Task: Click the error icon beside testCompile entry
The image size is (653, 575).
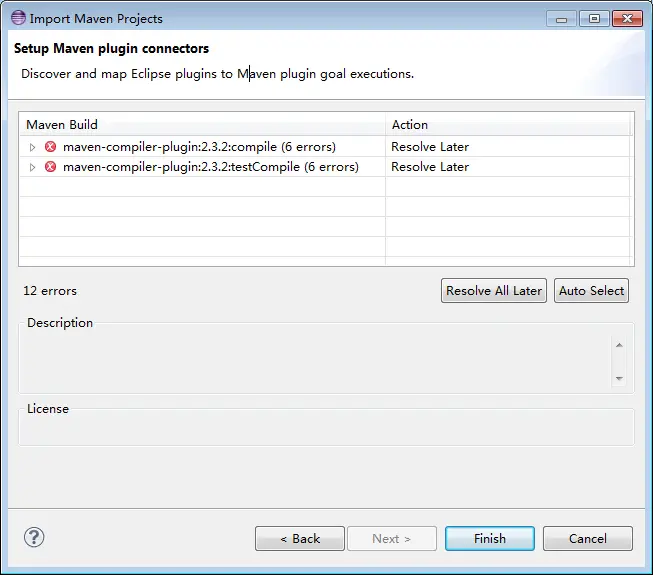Action: (50, 167)
